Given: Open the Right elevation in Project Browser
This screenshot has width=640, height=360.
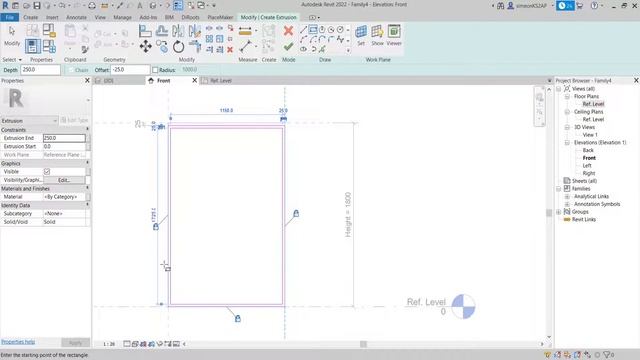Looking at the screenshot, I should click(589, 173).
